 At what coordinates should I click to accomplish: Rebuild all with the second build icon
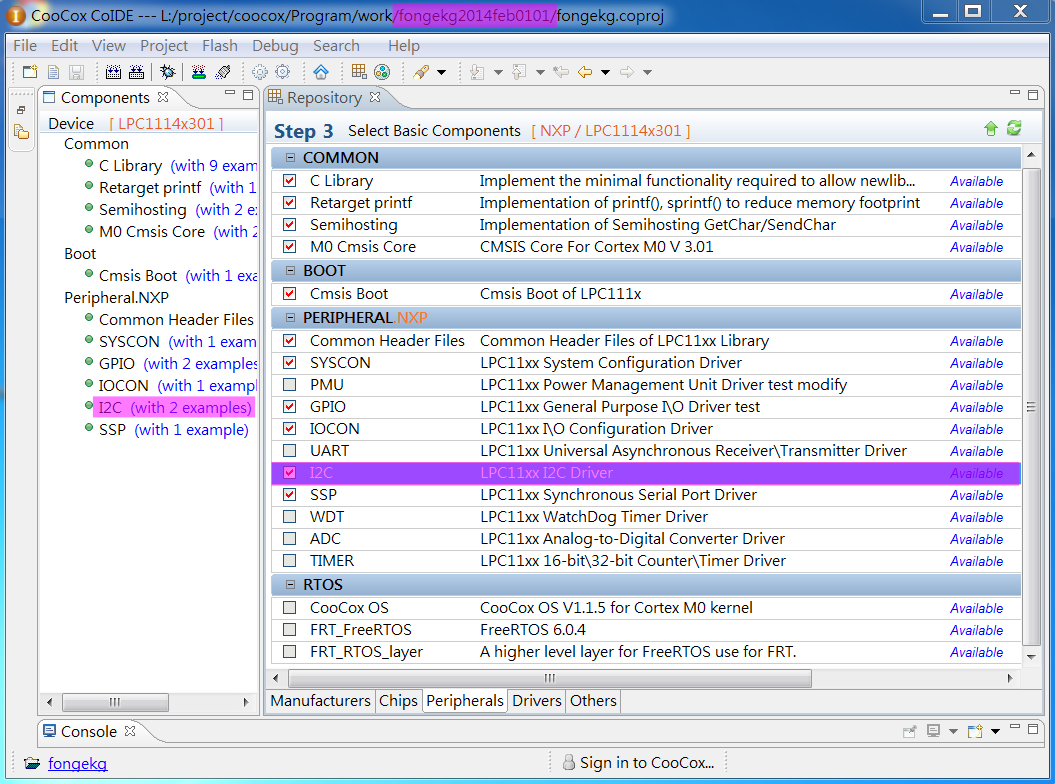click(137, 71)
